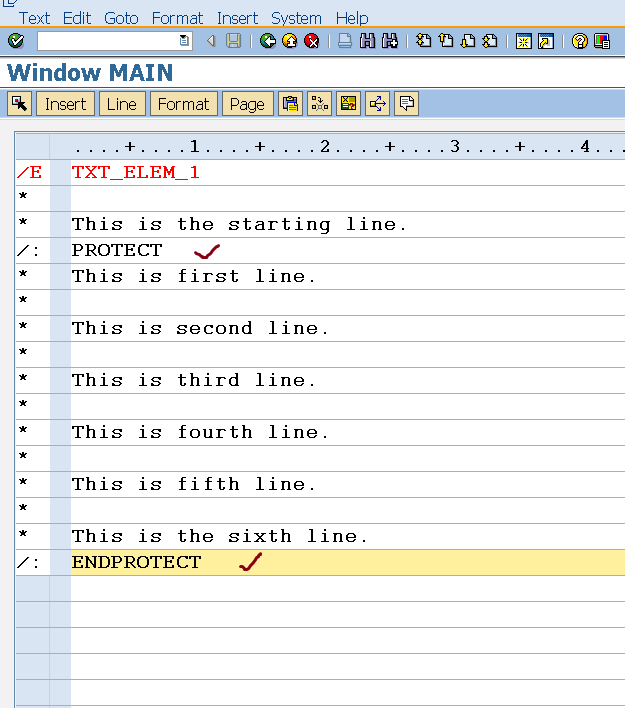Select the /E tag column cell
Screen dimensions: 625x709
pyautogui.click(x=33, y=172)
